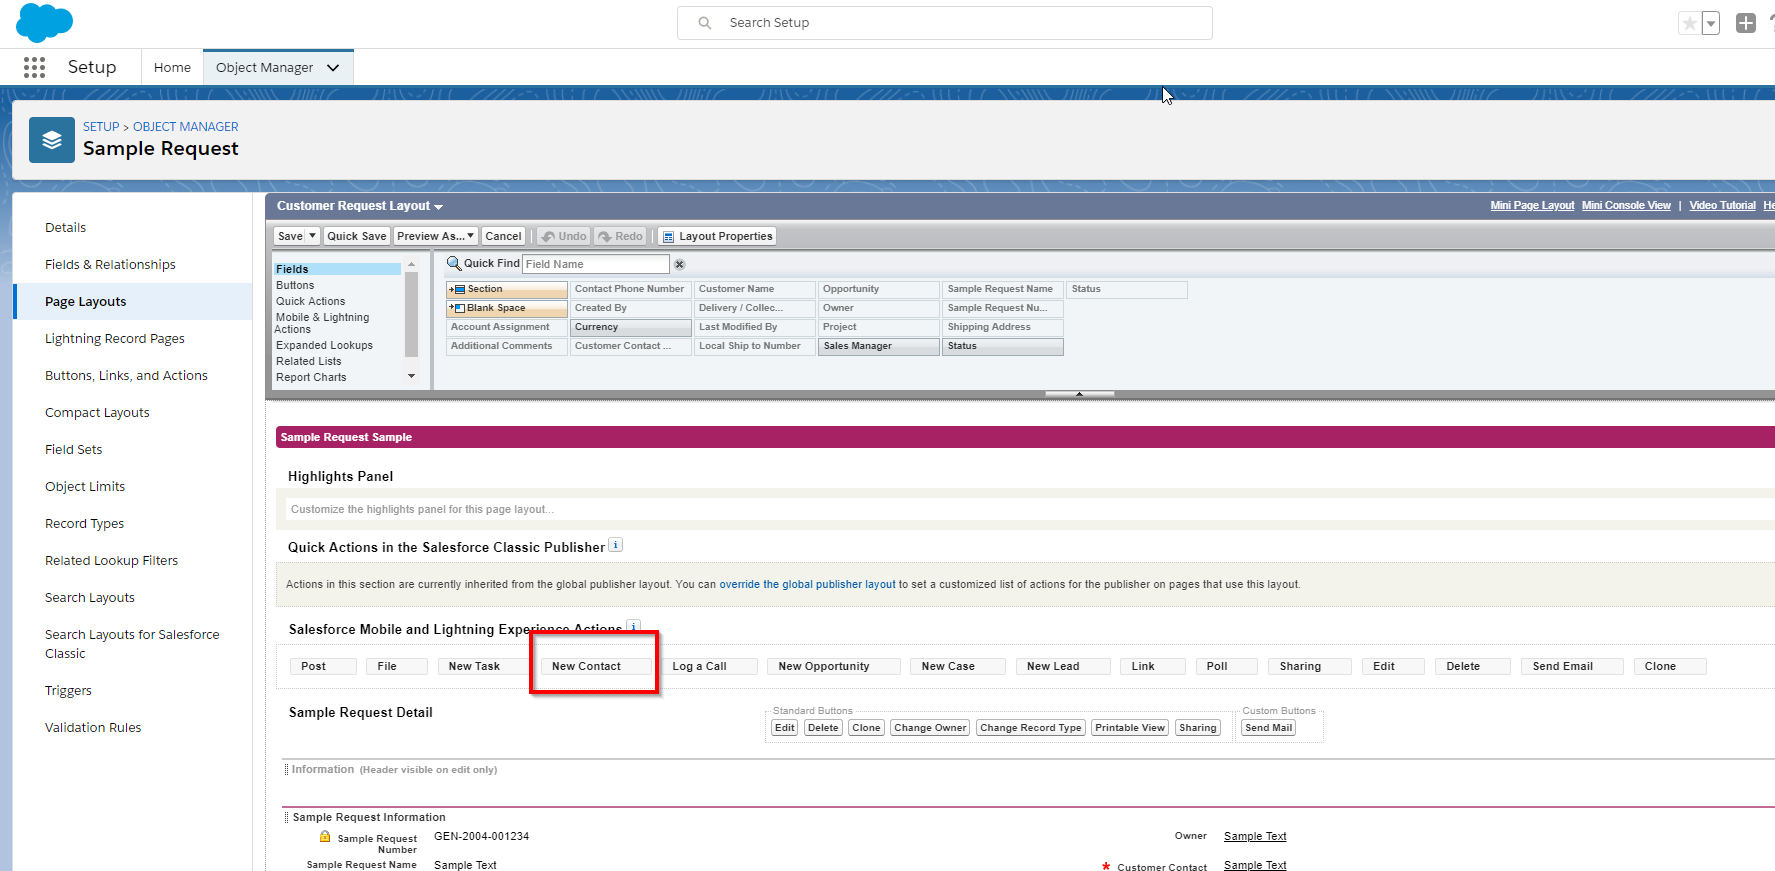Click the lock icon beside Sample Request Number
1775x871 pixels.
[325, 836]
